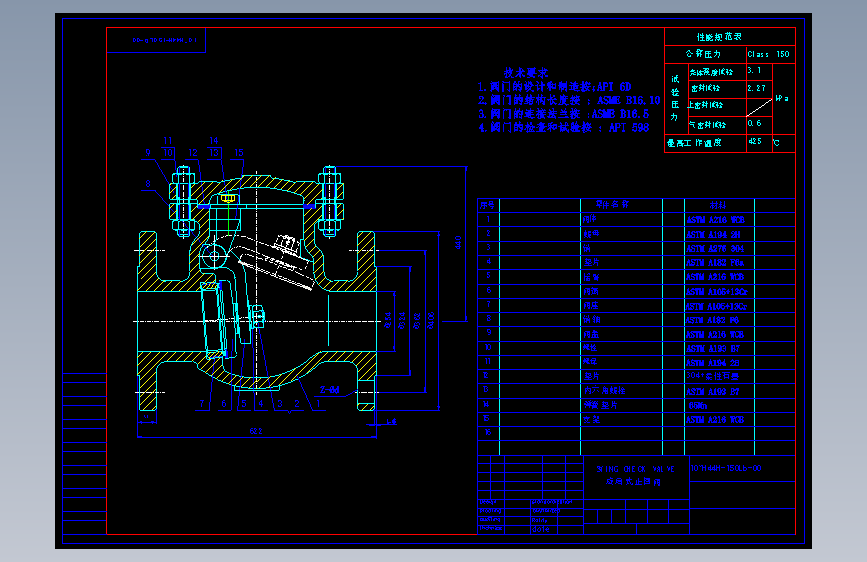The image size is (867, 562).
Task: Click the 3.1 test pressure value
Action: (754, 71)
